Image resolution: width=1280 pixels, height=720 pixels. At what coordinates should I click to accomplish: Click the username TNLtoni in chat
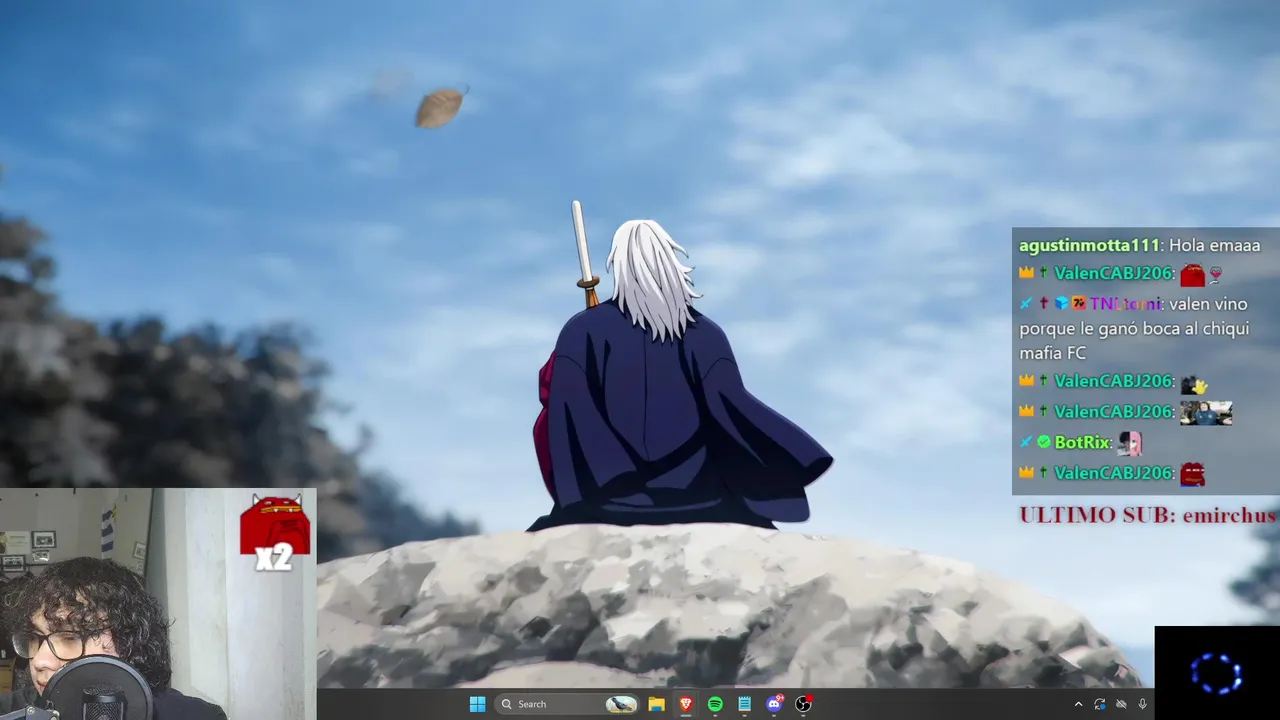pyautogui.click(x=1125, y=303)
